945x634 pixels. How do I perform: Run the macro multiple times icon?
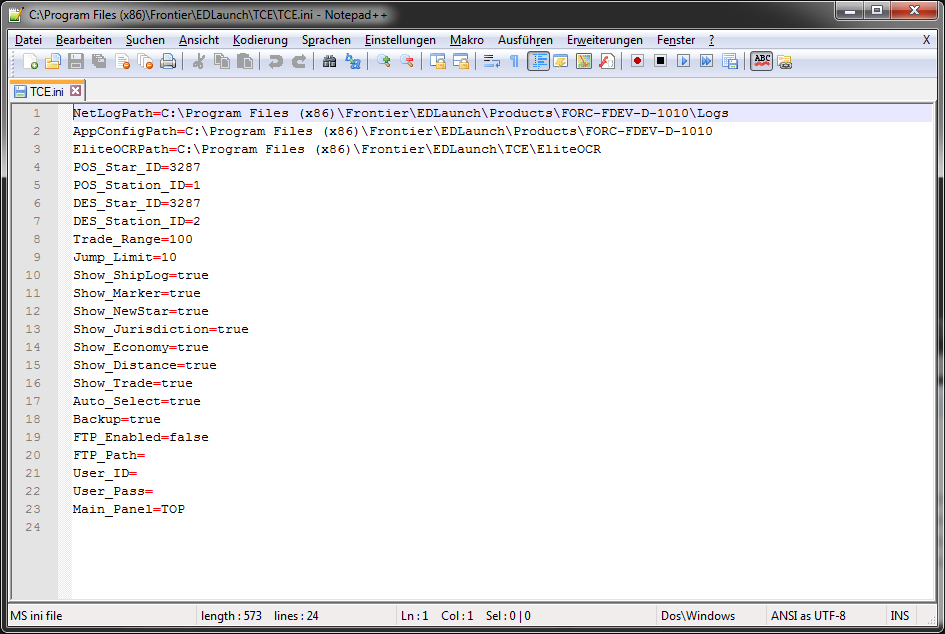706,61
